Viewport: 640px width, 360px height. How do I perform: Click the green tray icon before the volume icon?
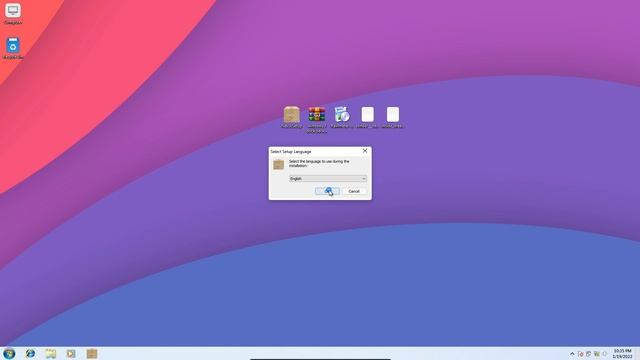(597, 354)
